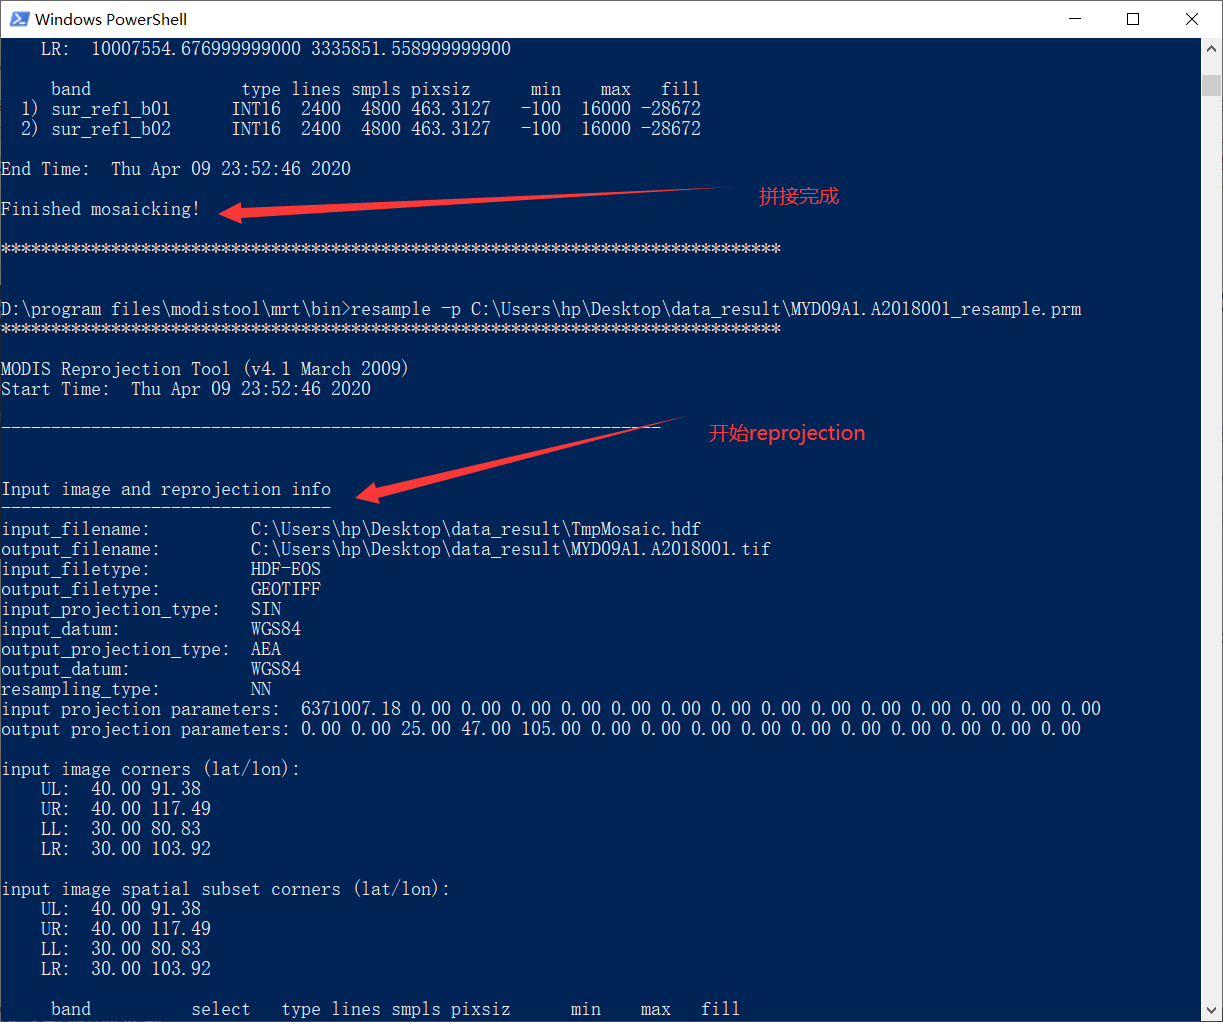
Task: Click the 'Input image and reprojection info' heading
Action: coord(166,488)
